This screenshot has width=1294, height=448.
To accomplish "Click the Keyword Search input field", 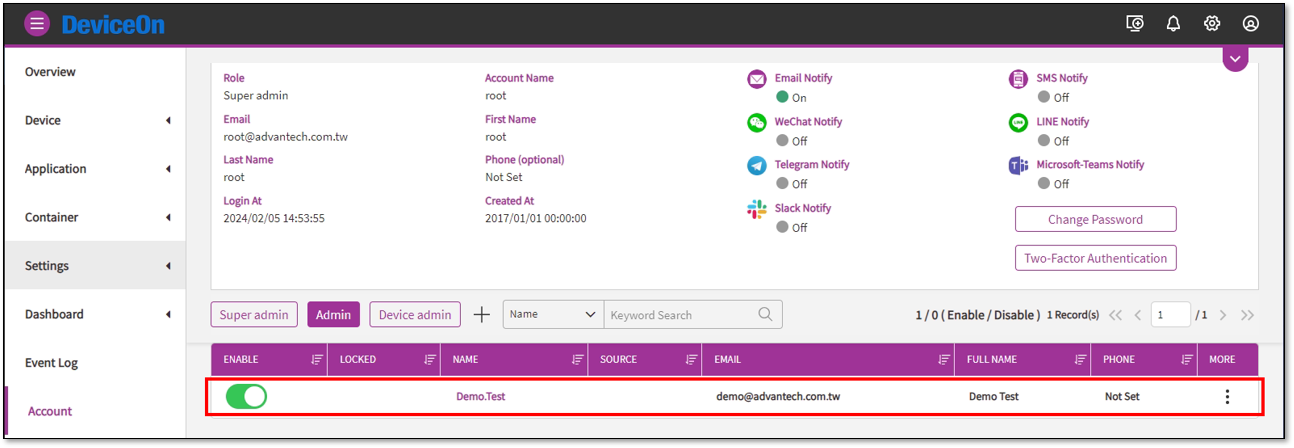I will (x=680, y=315).
